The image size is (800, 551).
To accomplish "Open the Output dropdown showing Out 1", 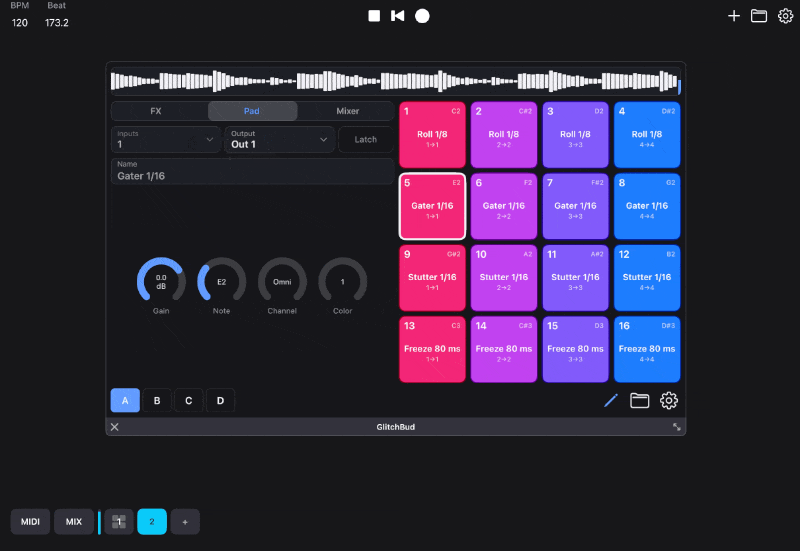I will 280,139.
